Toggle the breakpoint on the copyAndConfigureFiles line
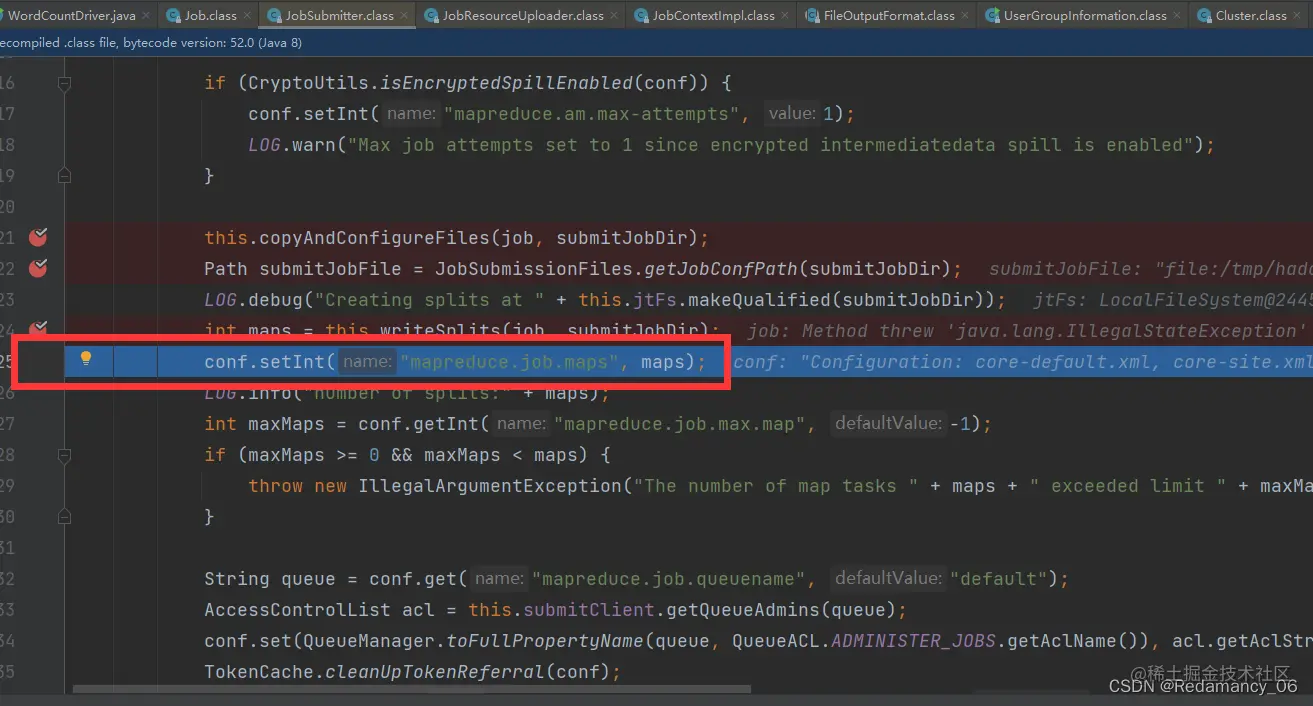The height and width of the screenshot is (706, 1313). [38, 238]
